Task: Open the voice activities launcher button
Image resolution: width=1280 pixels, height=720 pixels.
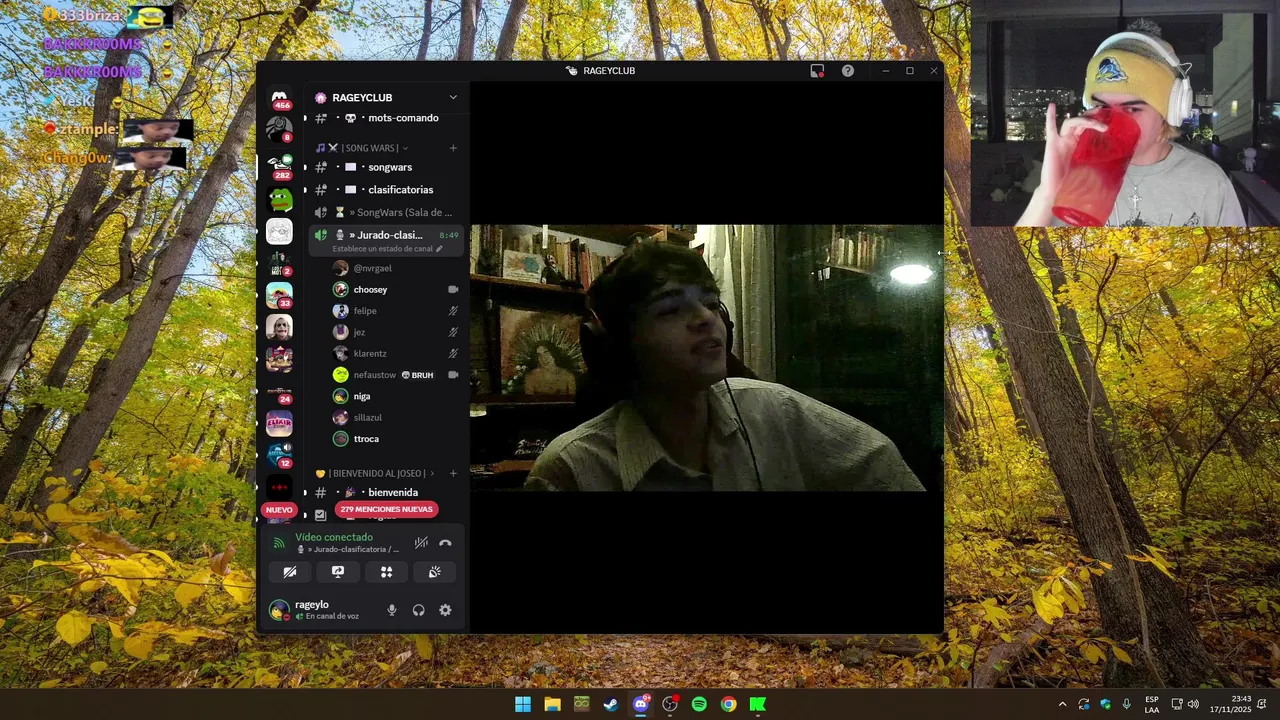Action: click(x=386, y=572)
